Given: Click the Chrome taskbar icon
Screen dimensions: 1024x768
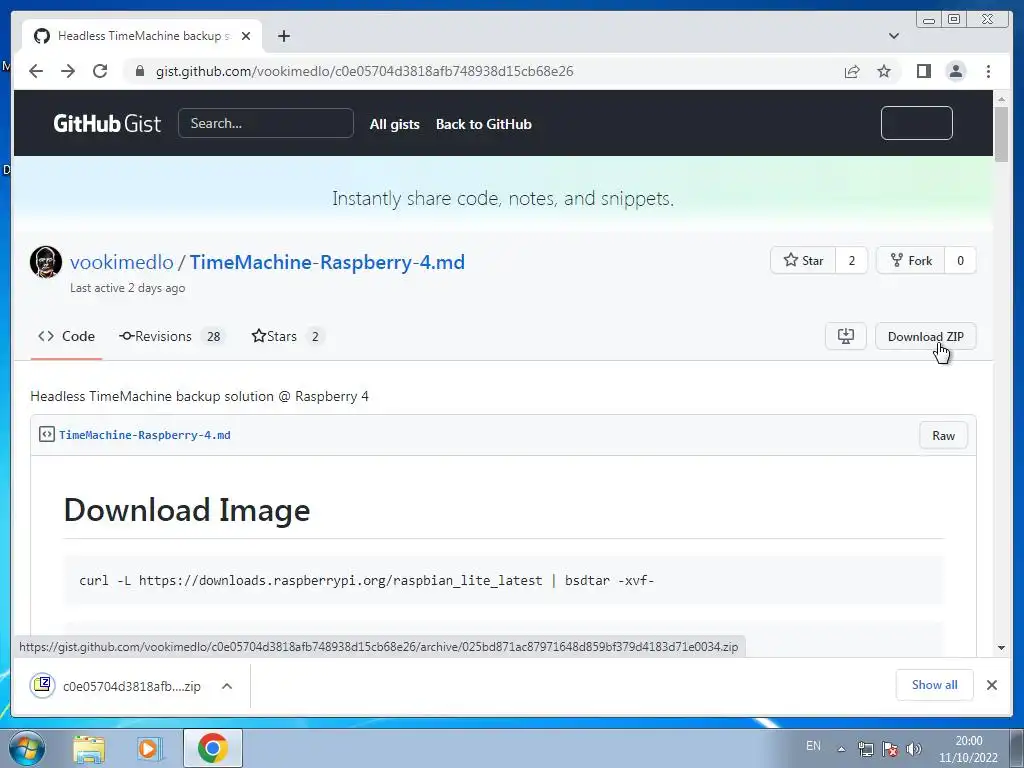Looking at the screenshot, I should point(212,748).
